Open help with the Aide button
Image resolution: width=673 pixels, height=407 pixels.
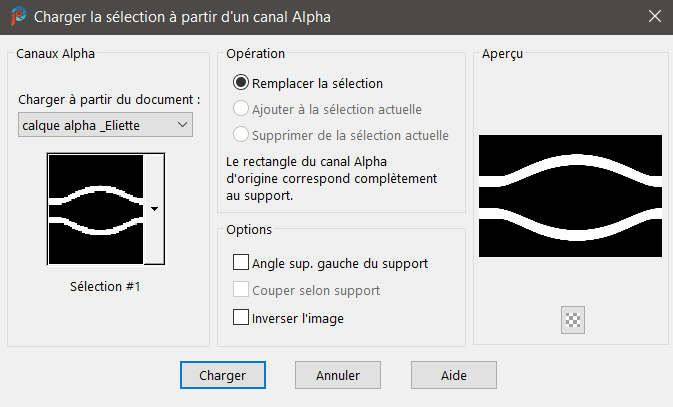coord(454,375)
